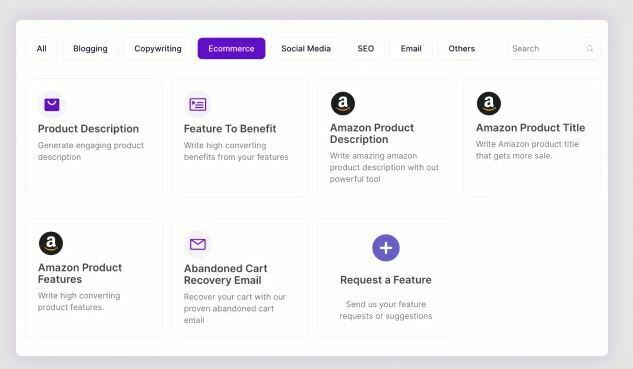The image size is (633, 369).
Task: Select the Blogging category tab
Action: pos(90,48)
